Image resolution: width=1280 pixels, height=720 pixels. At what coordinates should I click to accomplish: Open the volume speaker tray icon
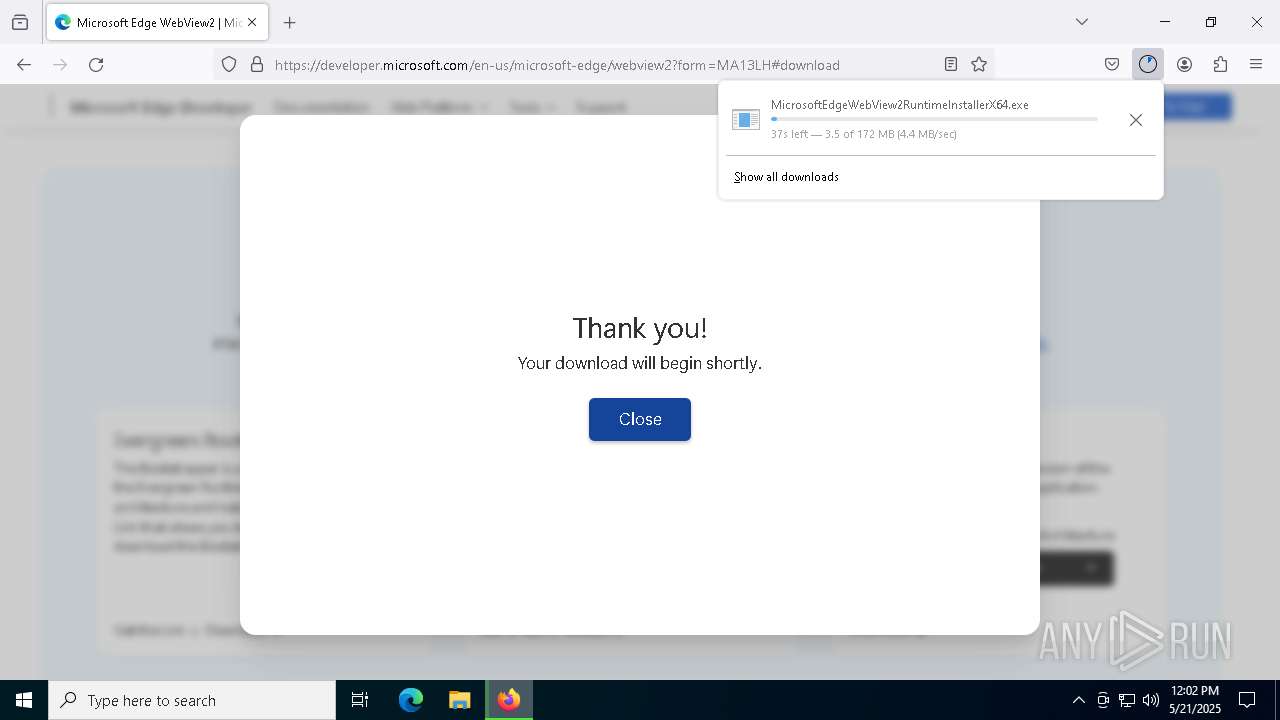(1151, 700)
